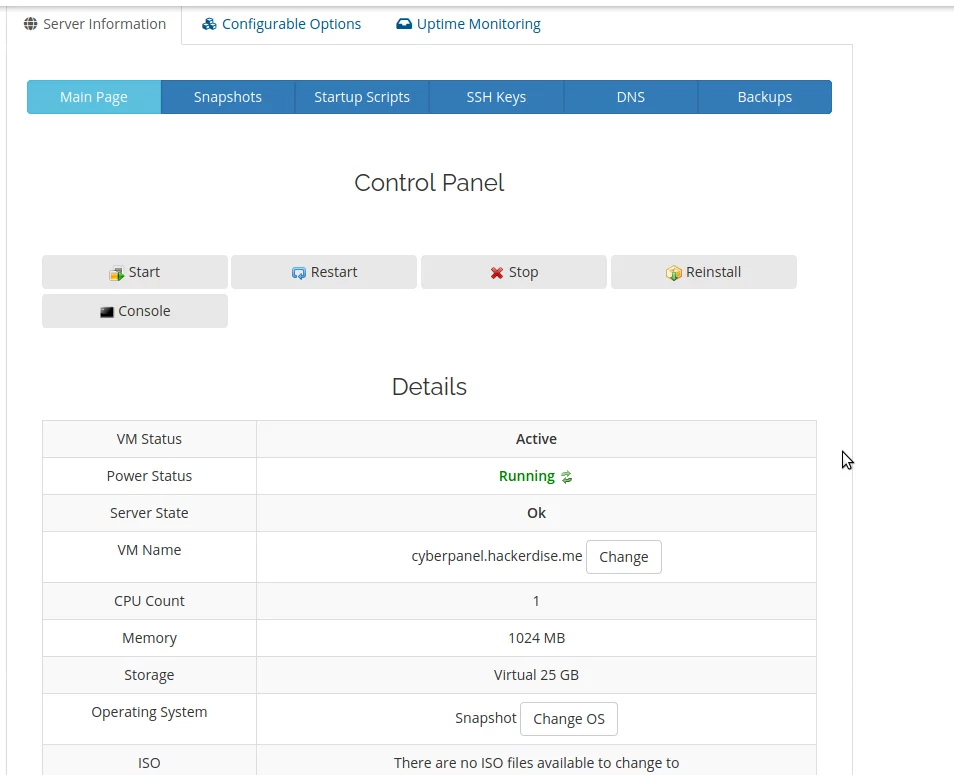Go to the DNS tab
Screen dimensions: 954x775
click(631, 97)
